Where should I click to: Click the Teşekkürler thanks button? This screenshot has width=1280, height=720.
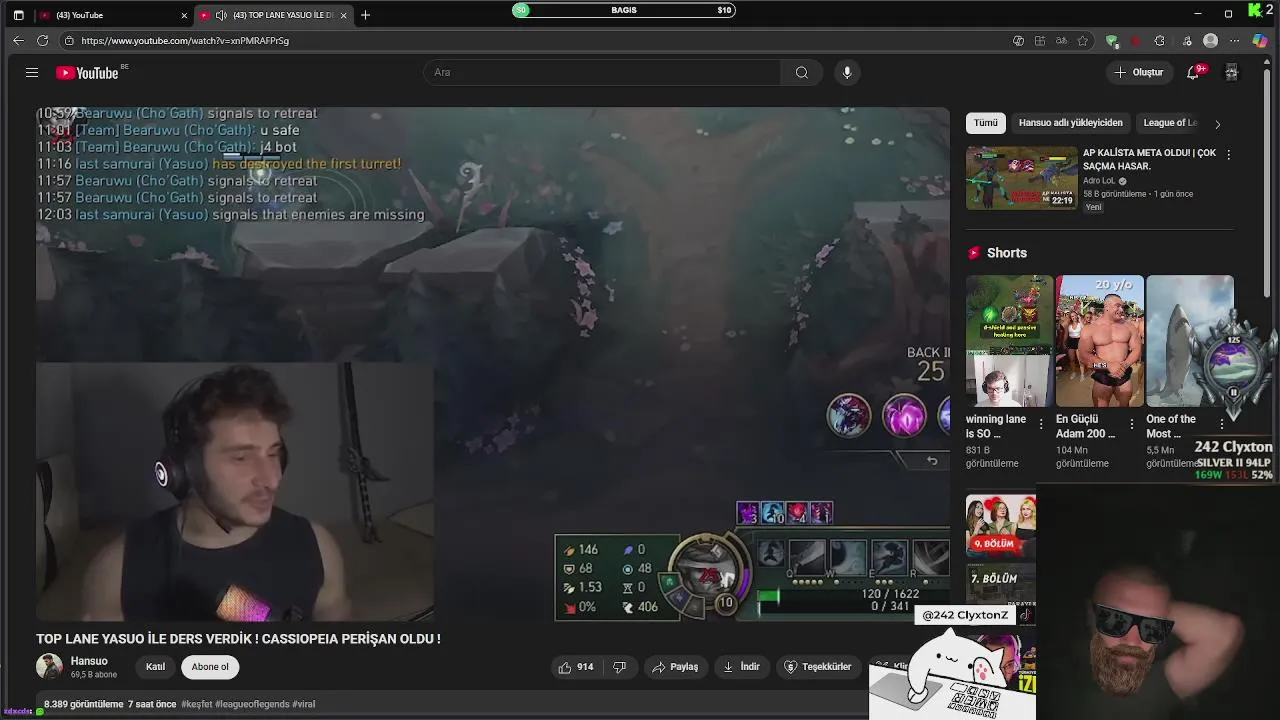(x=818, y=667)
